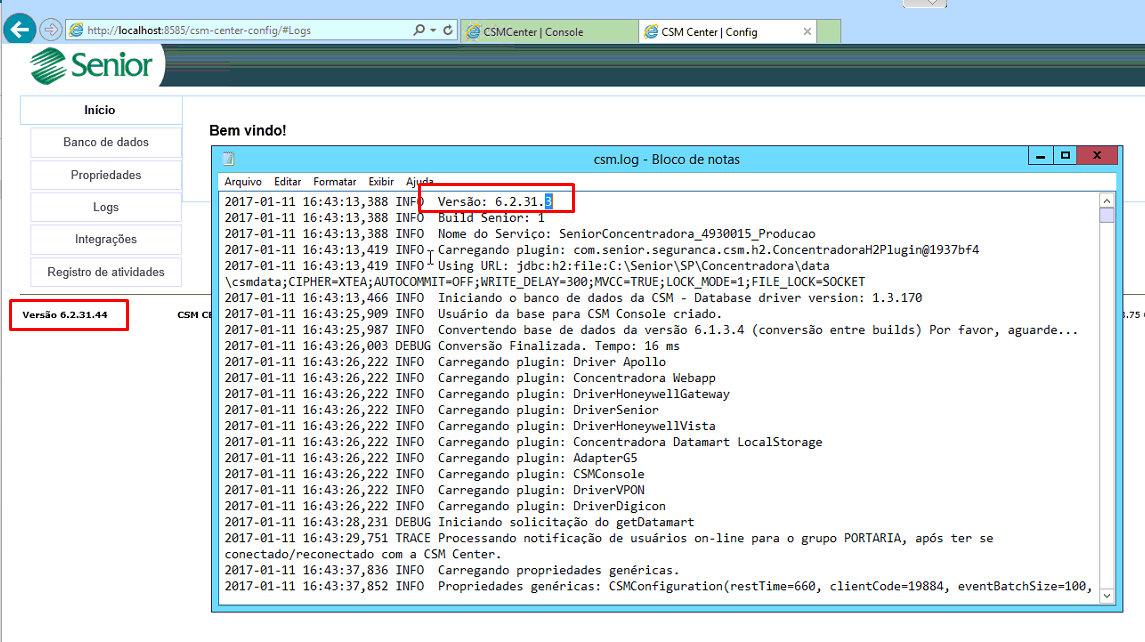Screen dimensions: 1145x642
Task: Click the Senior logo
Action: pos(91,65)
